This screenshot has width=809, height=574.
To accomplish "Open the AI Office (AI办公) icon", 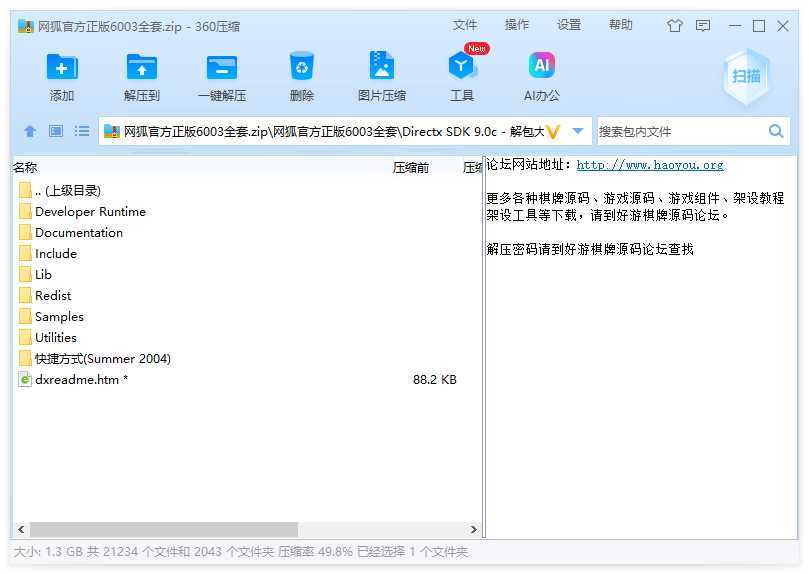I will click(x=542, y=65).
